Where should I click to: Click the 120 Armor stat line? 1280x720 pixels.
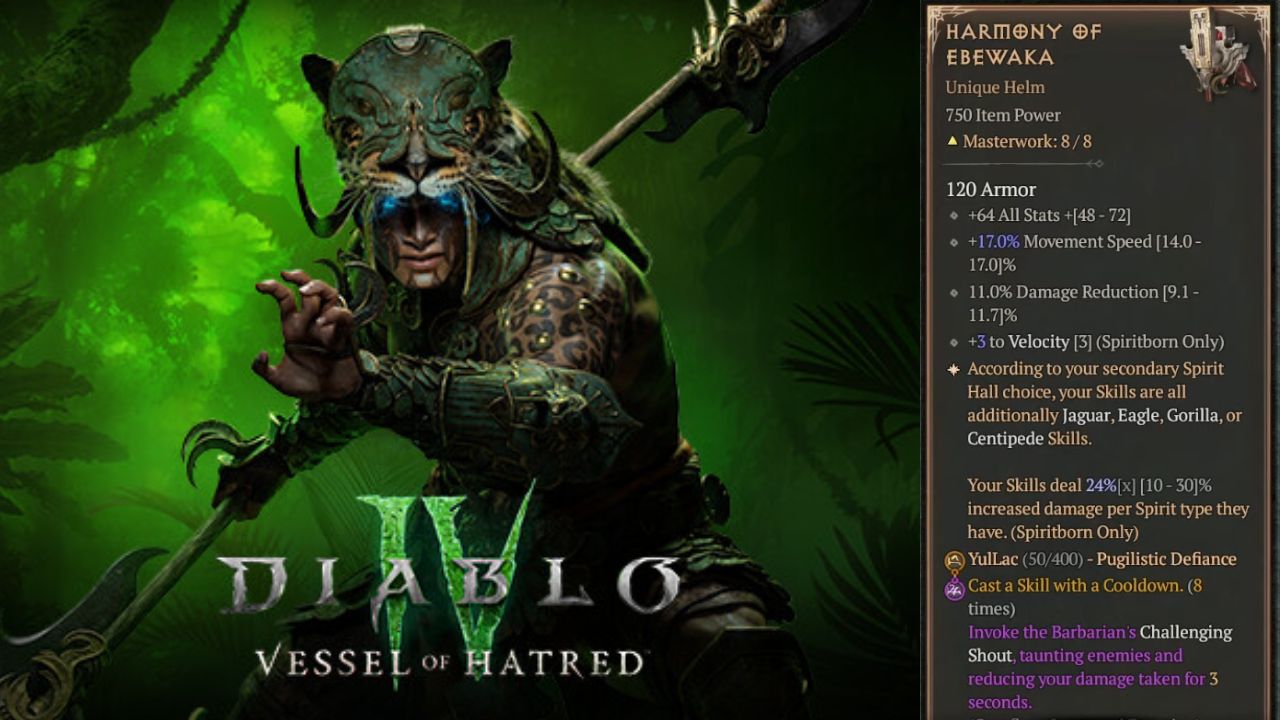click(991, 189)
